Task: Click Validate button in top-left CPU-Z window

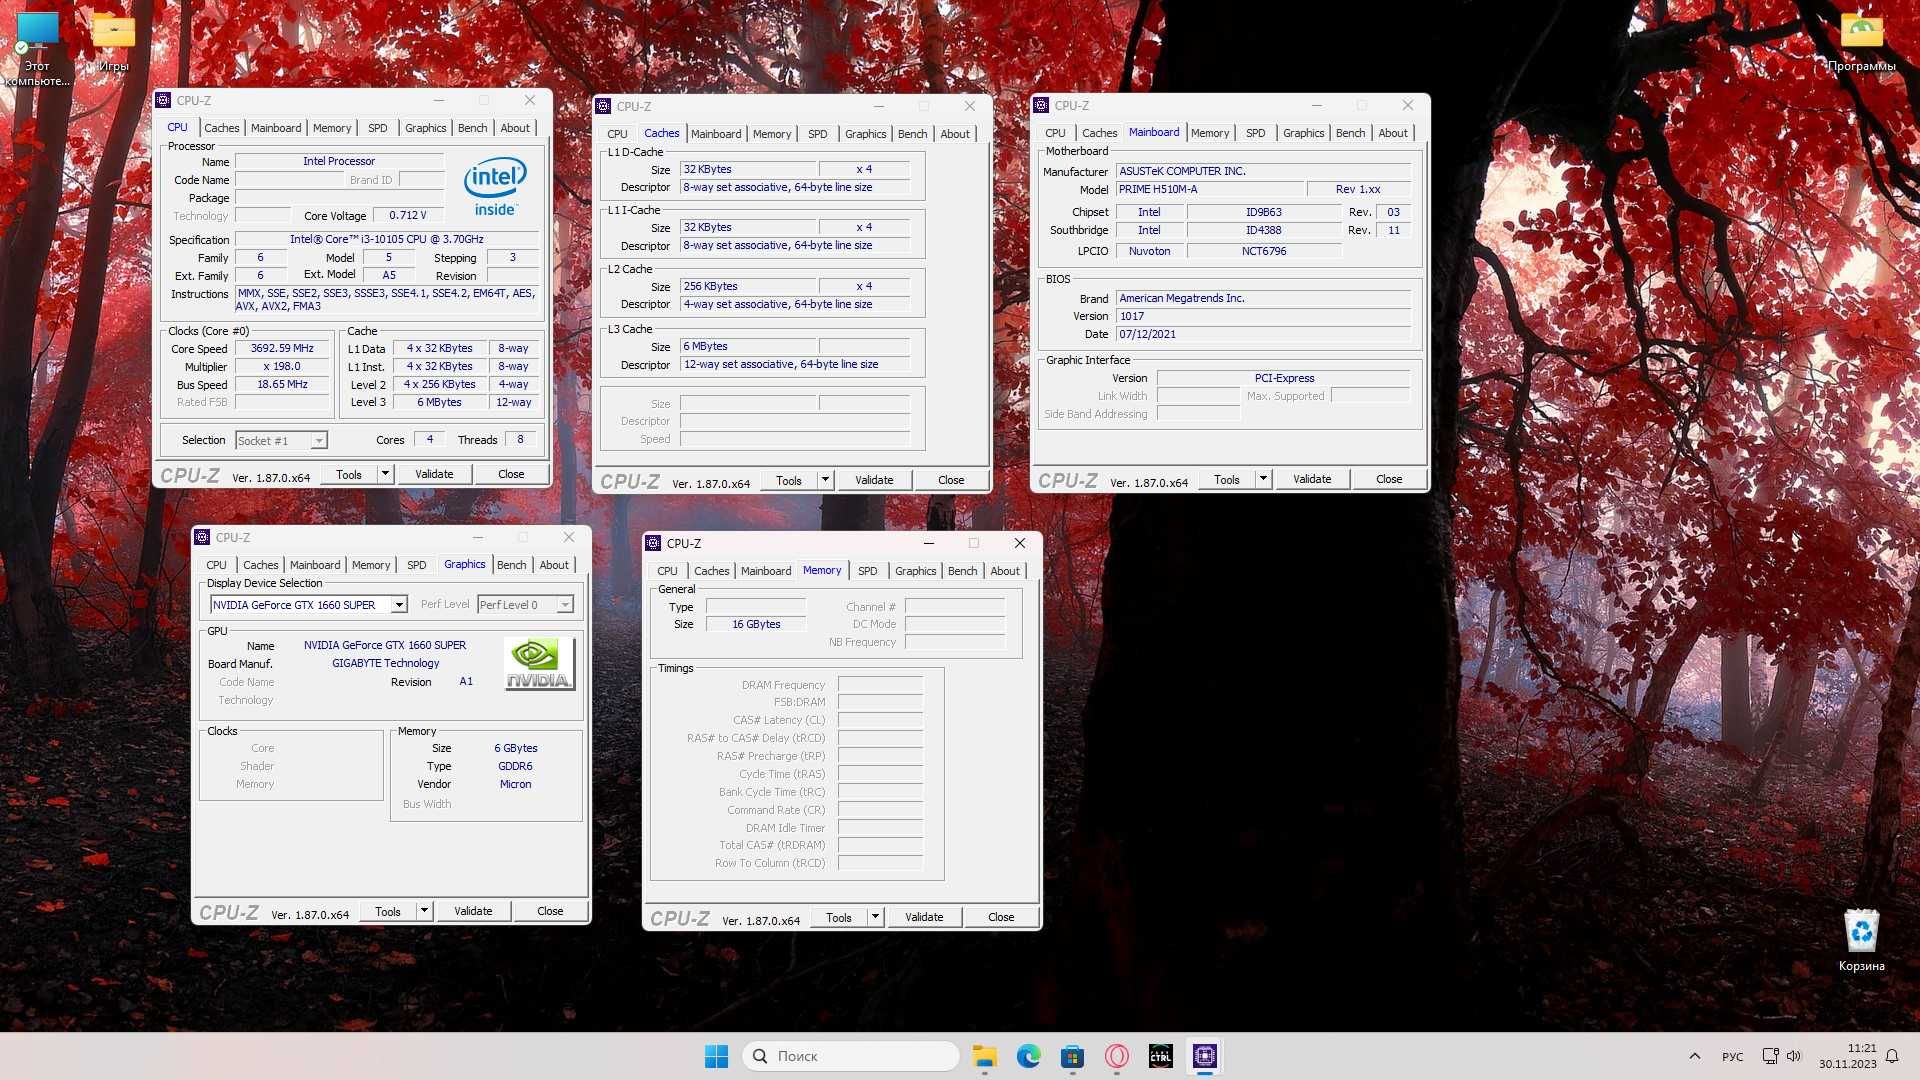Action: click(x=434, y=473)
